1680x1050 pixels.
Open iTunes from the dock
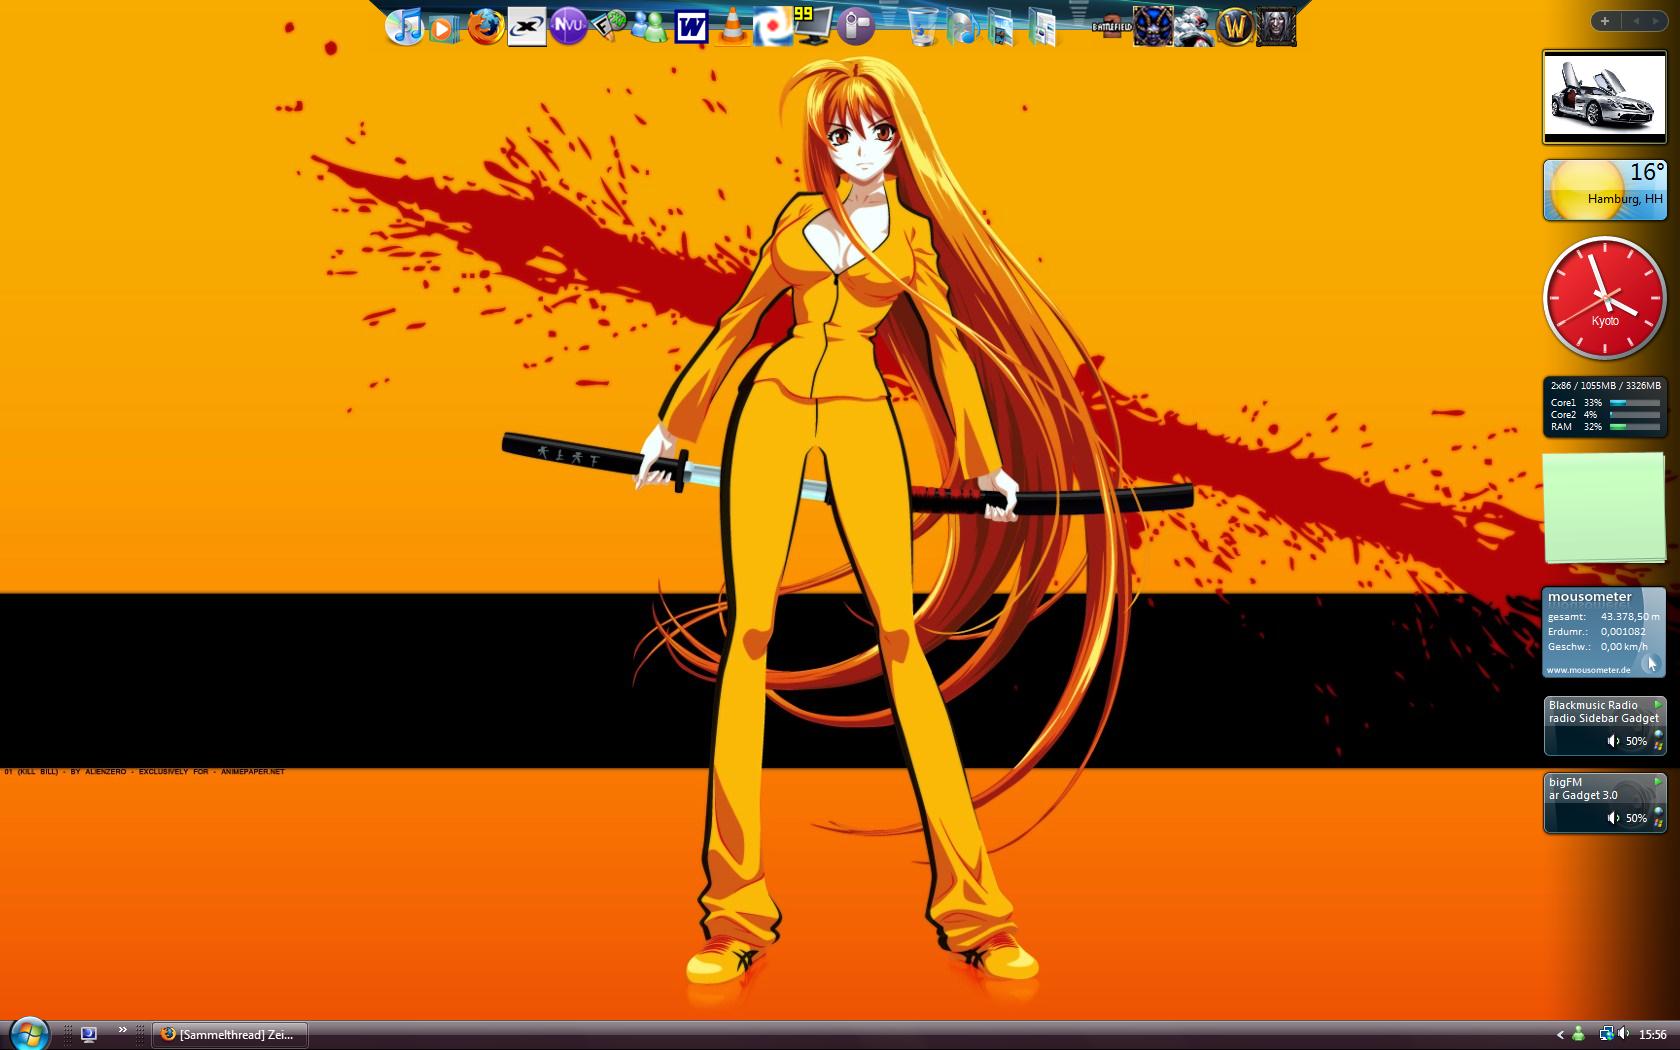[x=404, y=26]
